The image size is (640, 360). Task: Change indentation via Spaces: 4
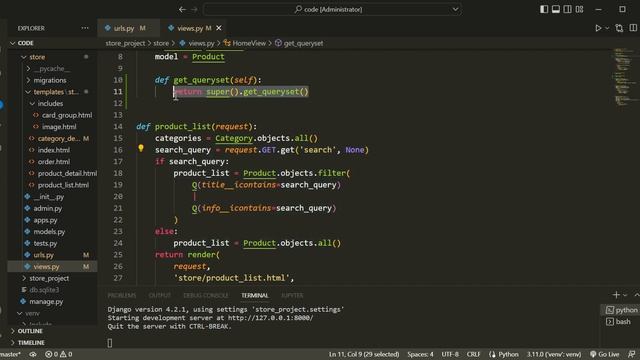point(420,354)
